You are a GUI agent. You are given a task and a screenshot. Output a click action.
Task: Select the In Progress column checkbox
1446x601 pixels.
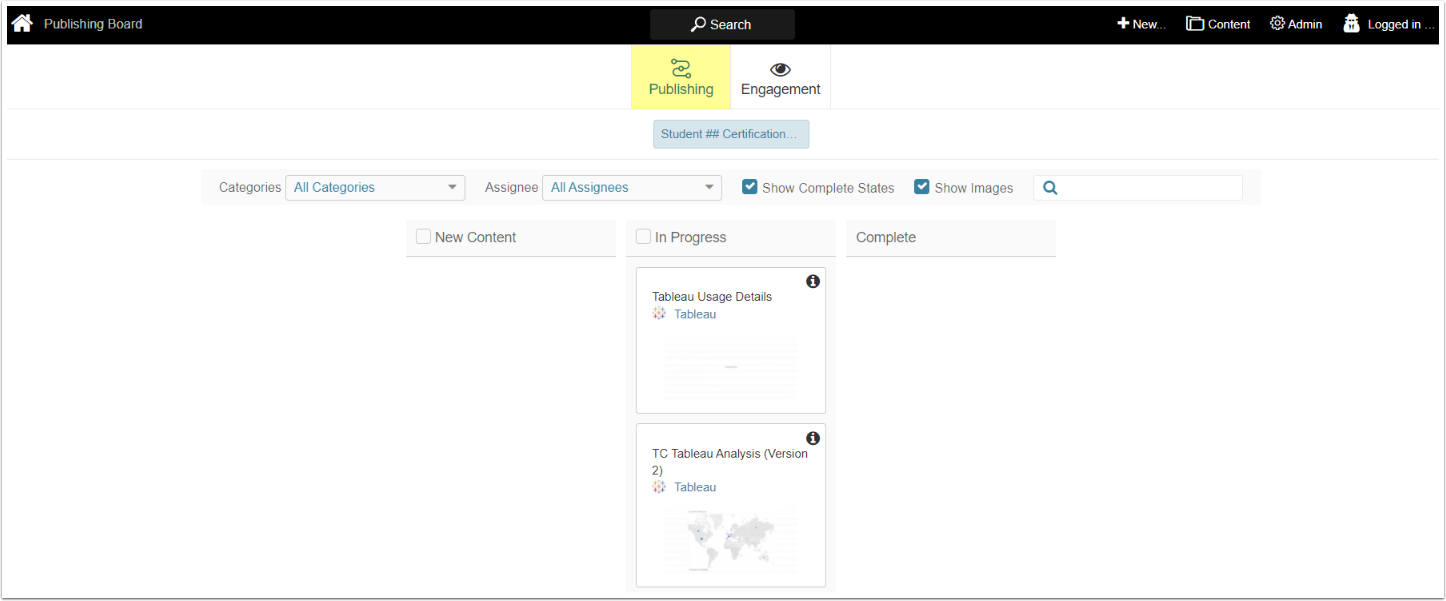tap(643, 237)
